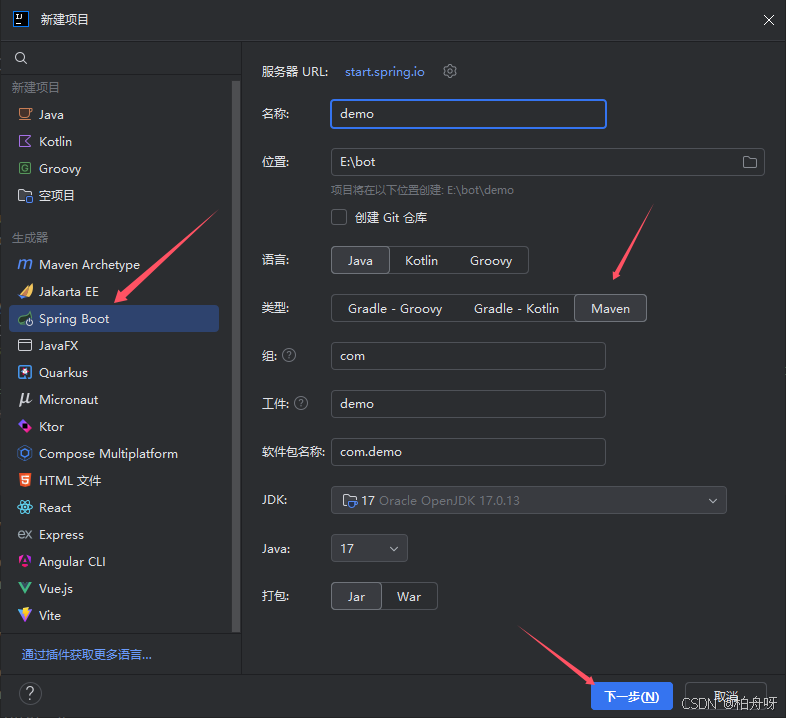The image size is (786, 718).
Task: Select War packaging
Action: [409, 596]
